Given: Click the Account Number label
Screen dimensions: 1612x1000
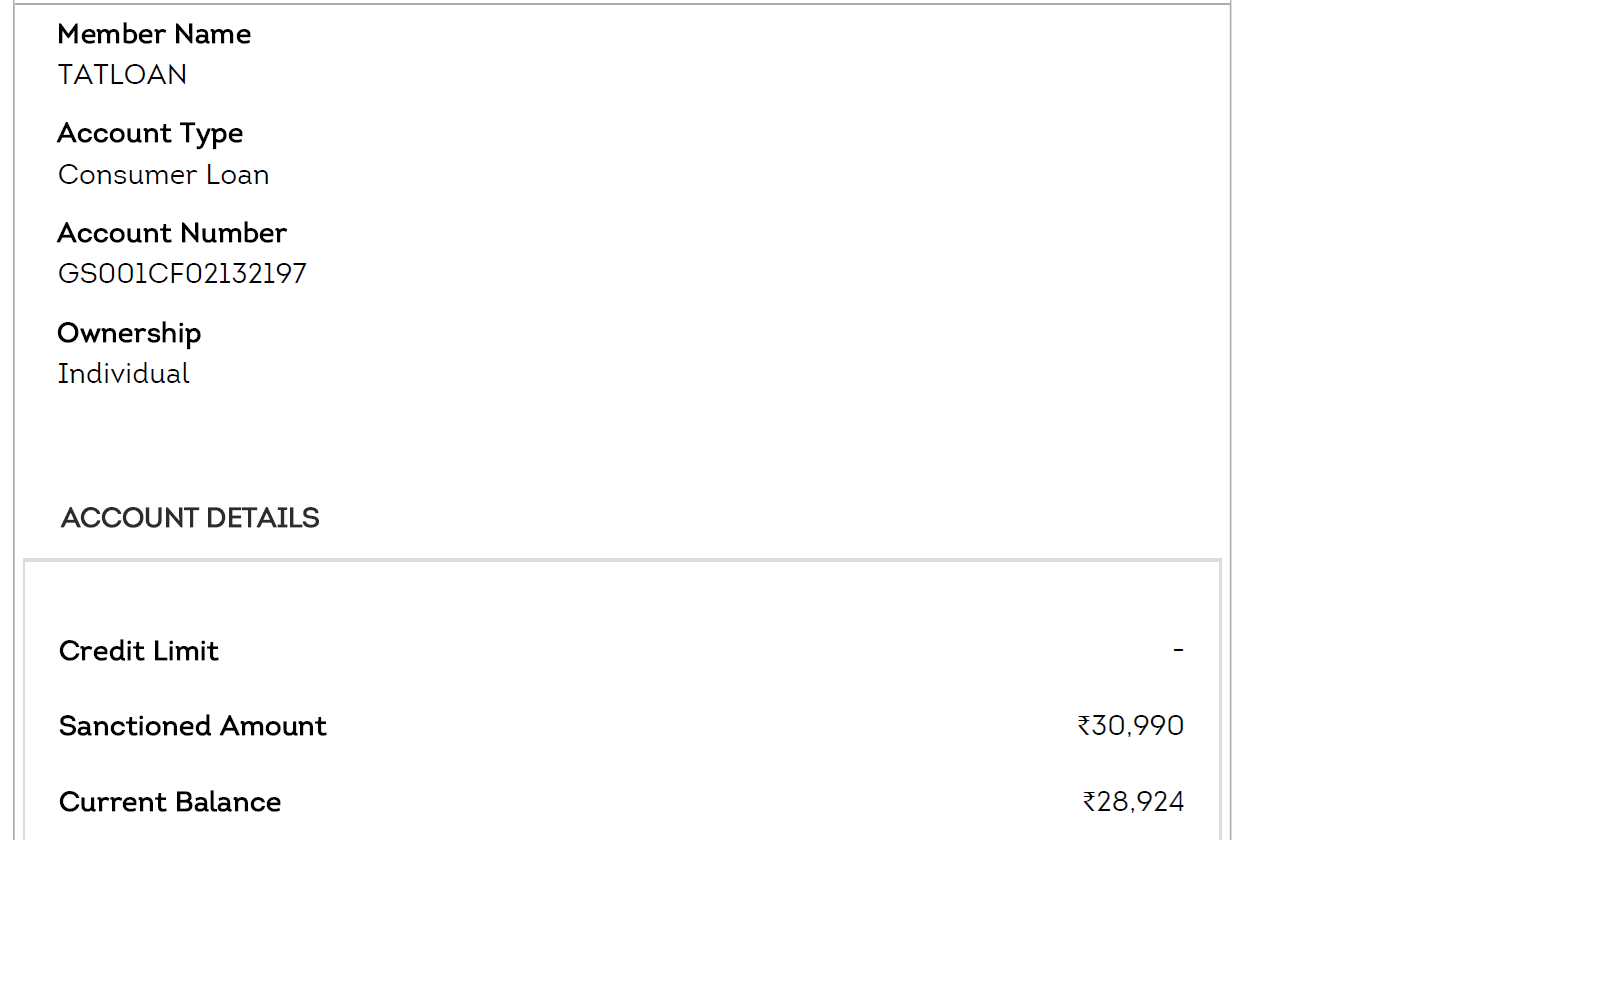Looking at the screenshot, I should click(172, 233).
